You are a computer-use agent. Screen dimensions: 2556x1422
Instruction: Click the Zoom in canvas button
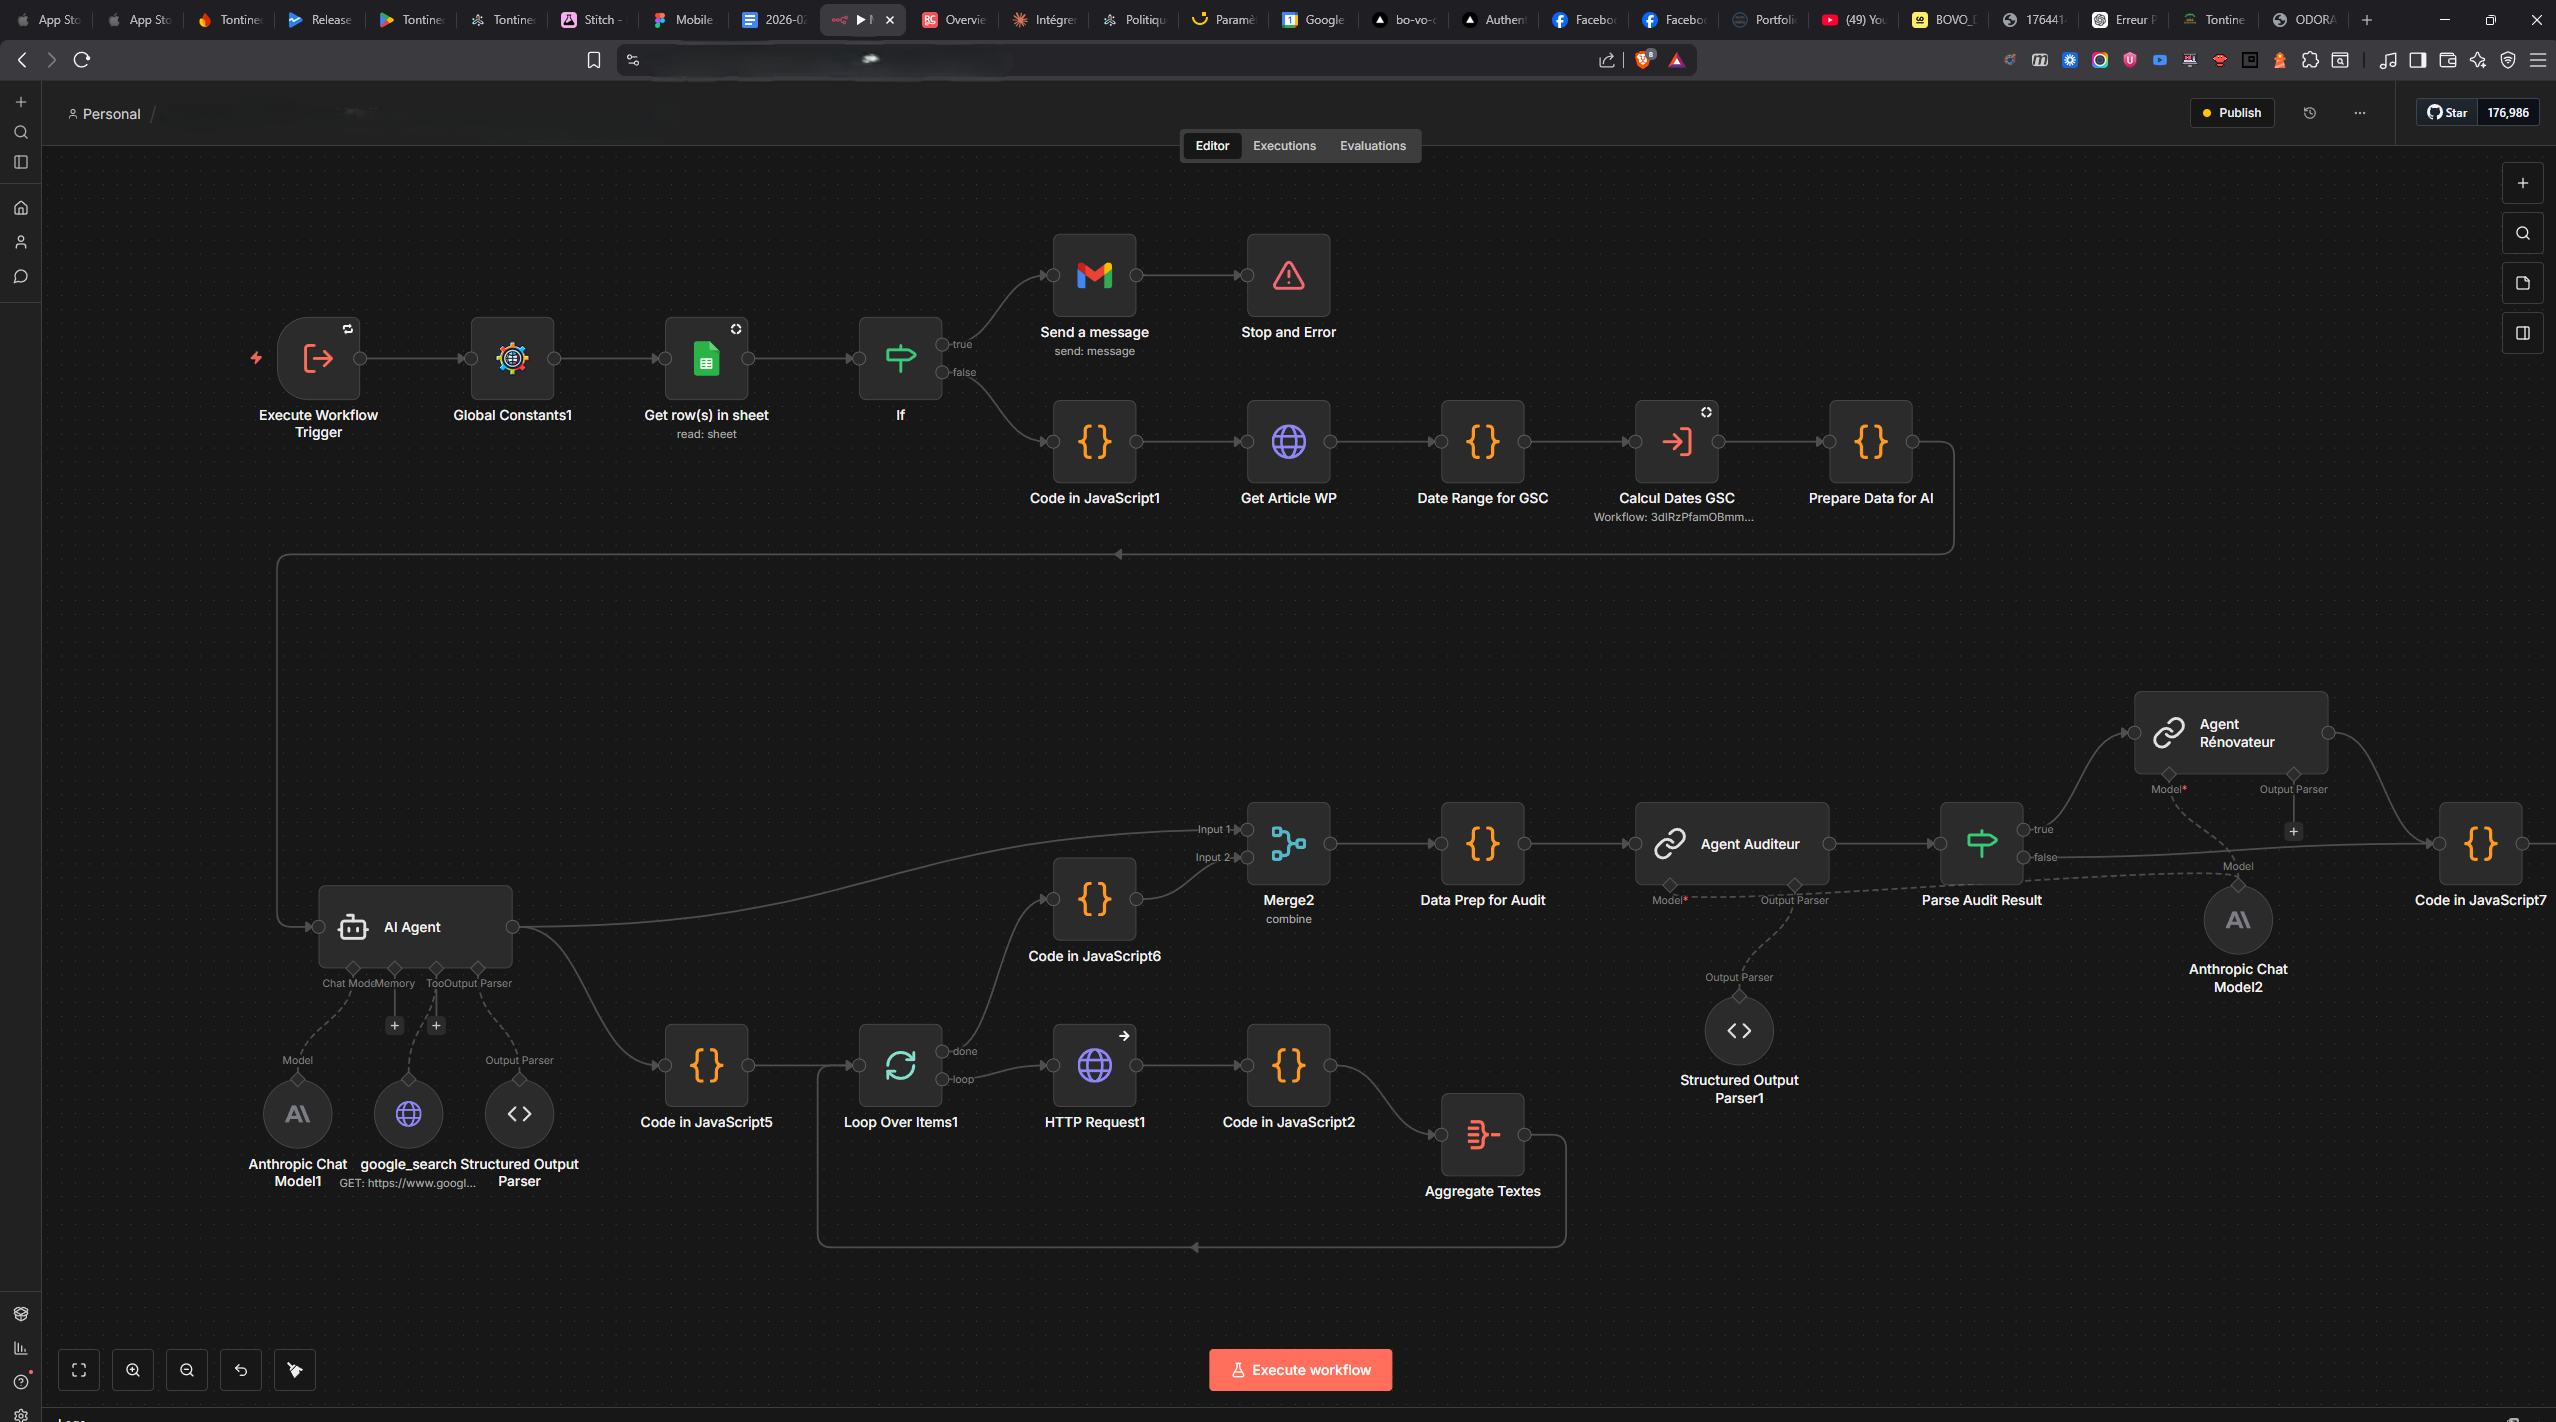pos(133,1370)
